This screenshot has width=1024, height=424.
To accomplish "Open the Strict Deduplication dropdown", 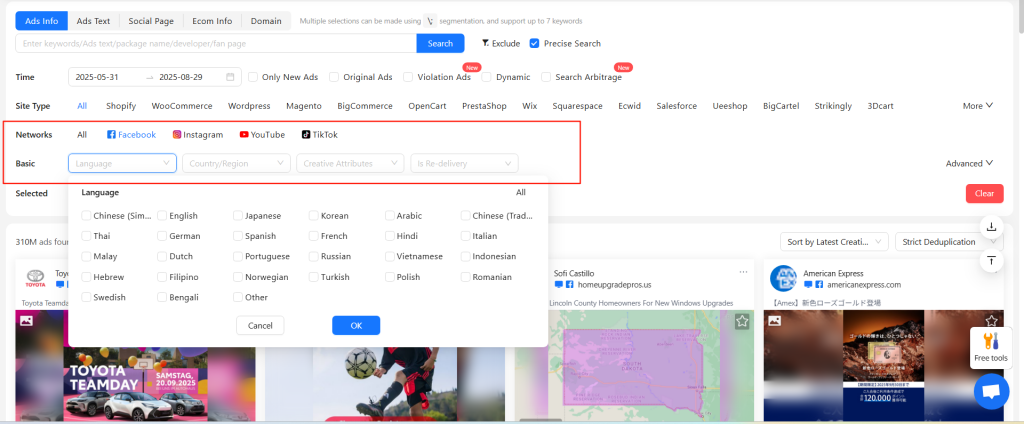I will (x=949, y=242).
